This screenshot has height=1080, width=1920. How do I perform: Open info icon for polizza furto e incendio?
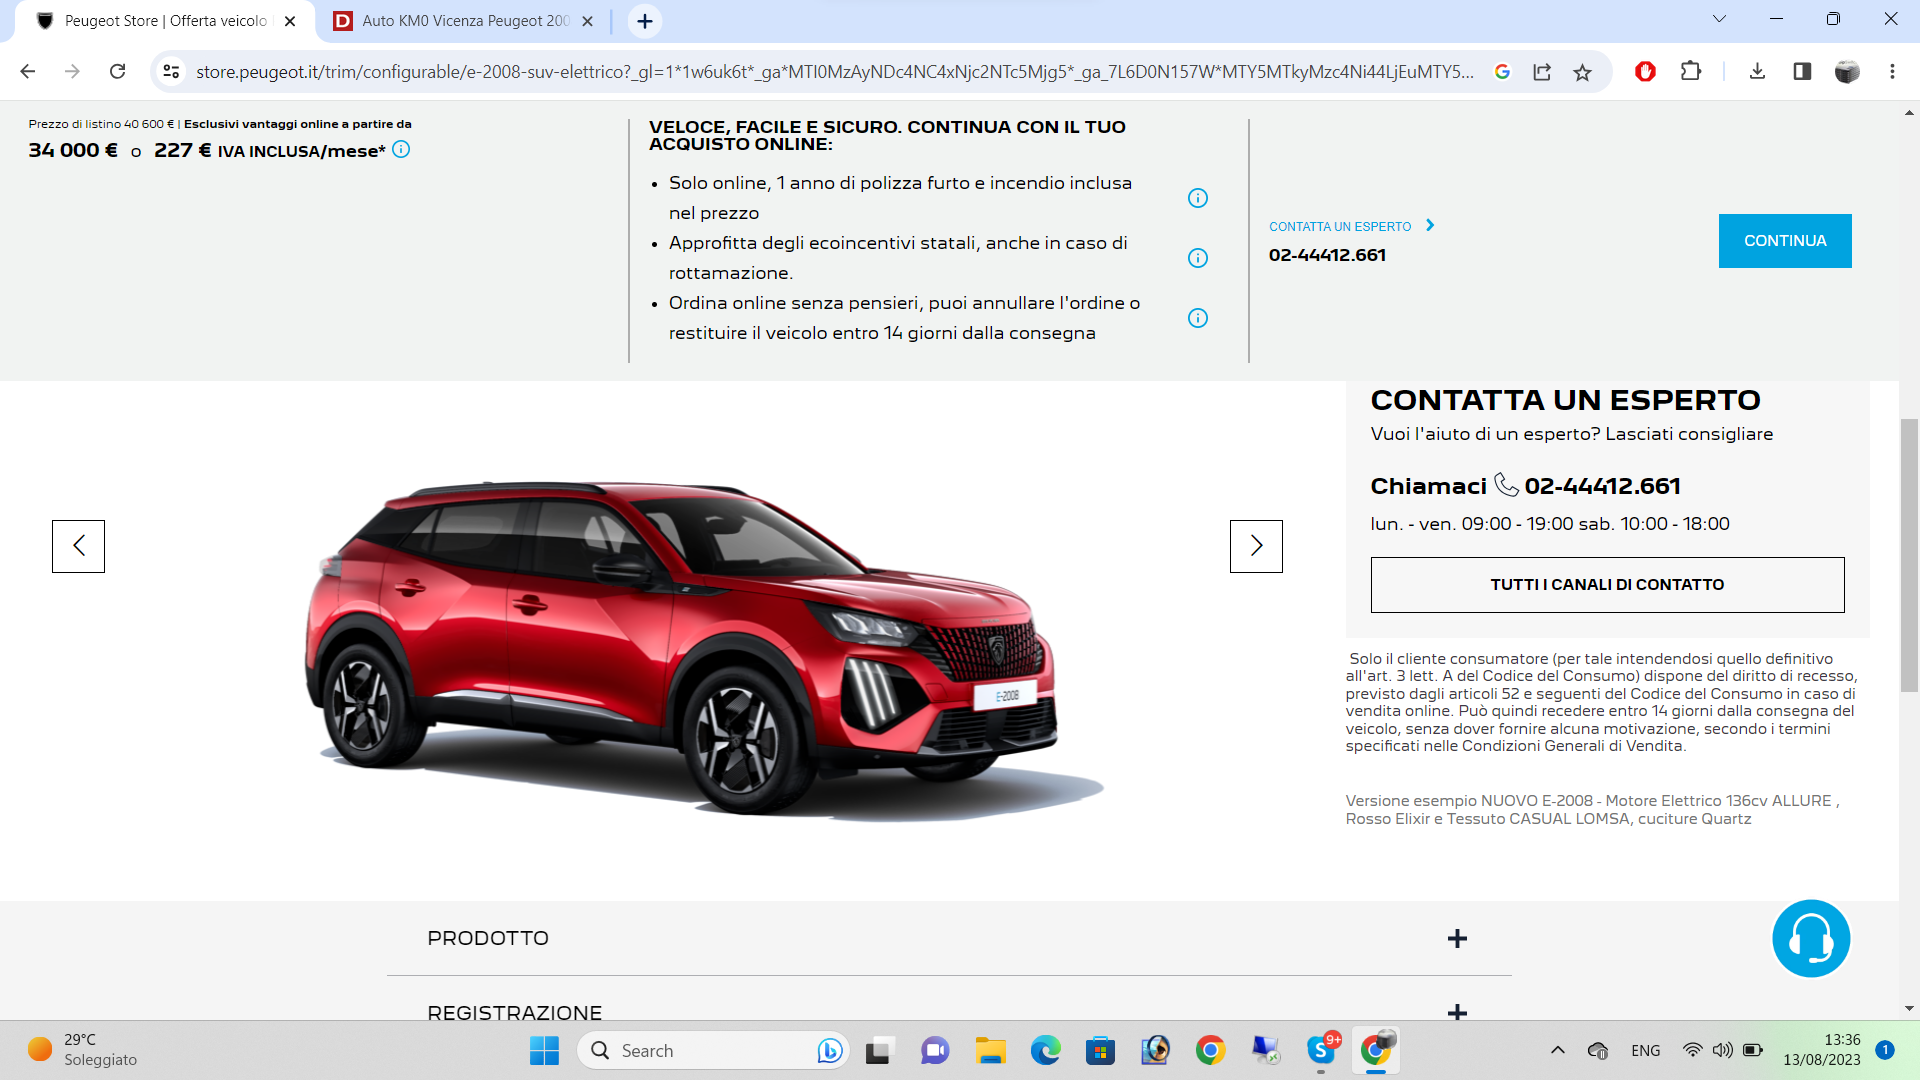[x=1197, y=198]
